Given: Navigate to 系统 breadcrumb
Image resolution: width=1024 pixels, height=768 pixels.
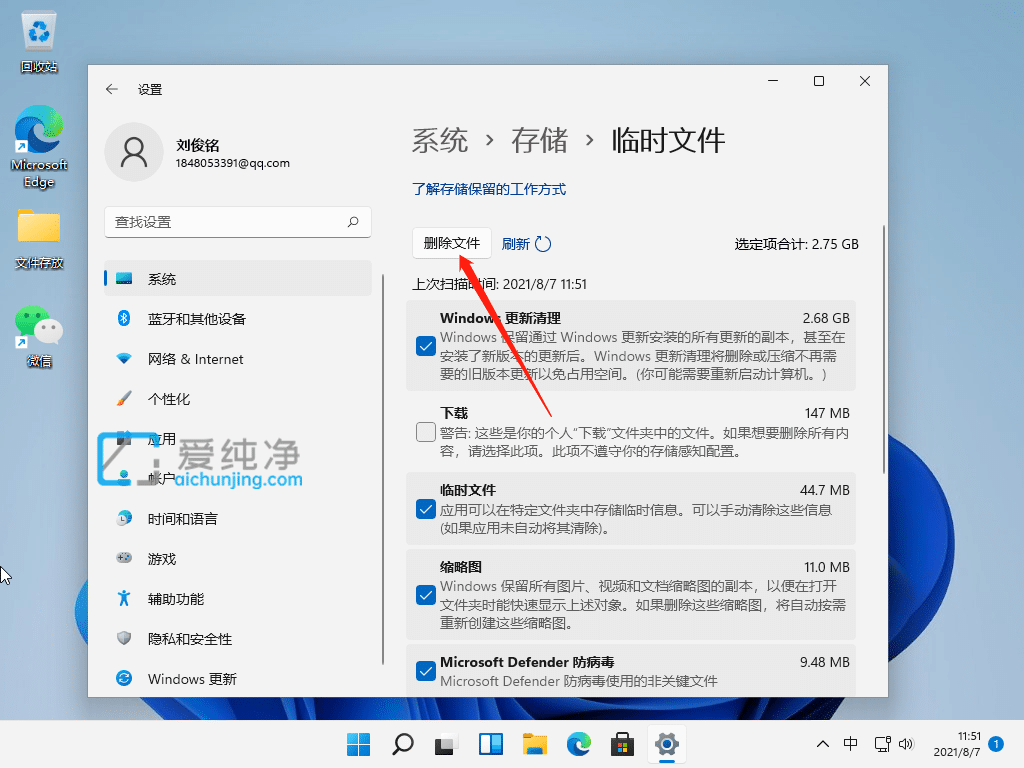Looking at the screenshot, I should click(x=440, y=140).
